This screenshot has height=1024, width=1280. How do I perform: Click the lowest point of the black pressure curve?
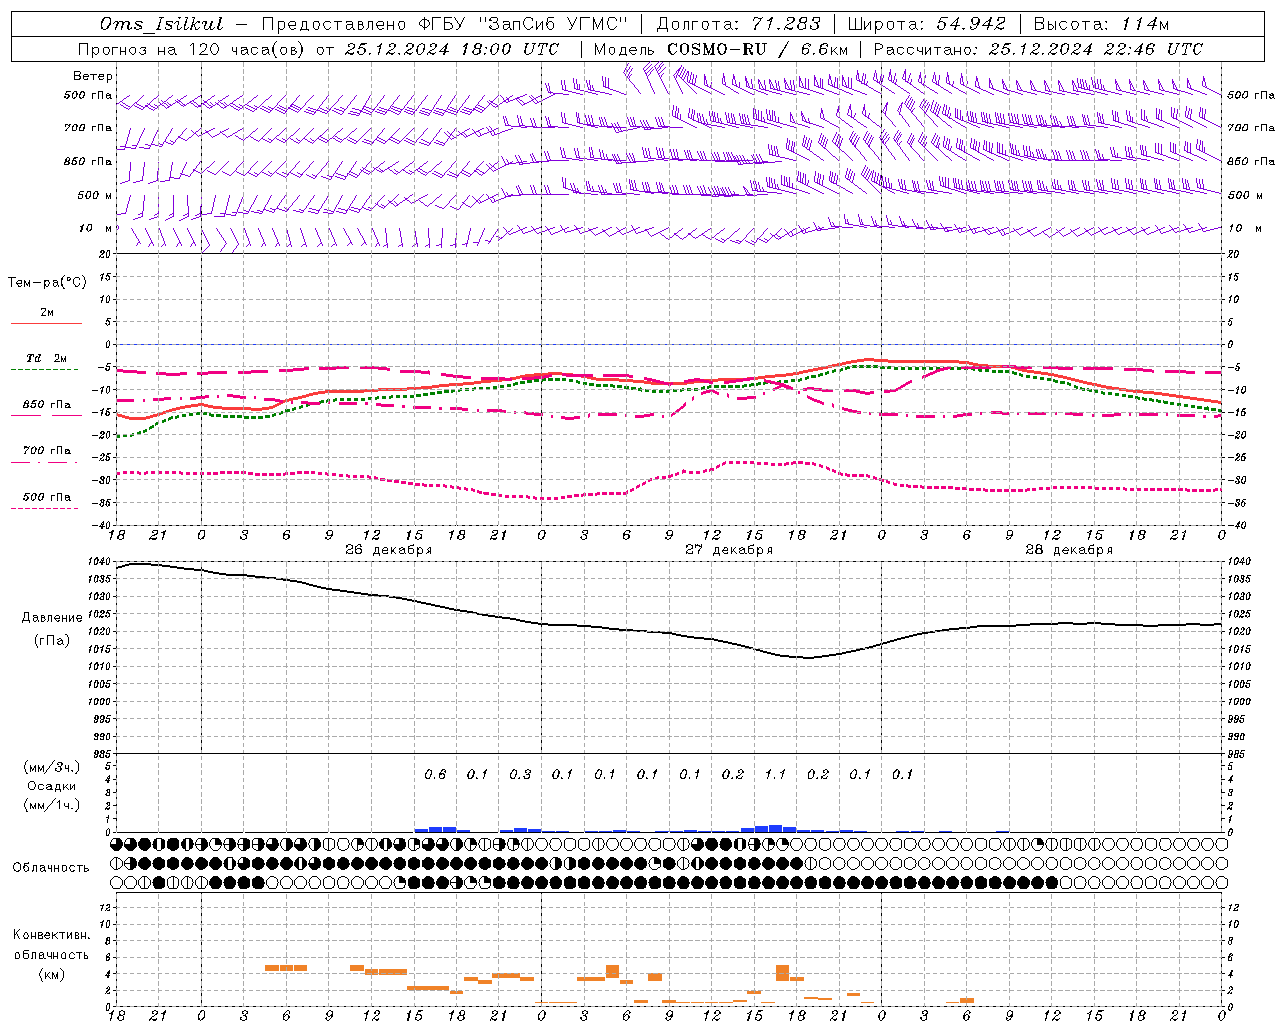tap(808, 657)
